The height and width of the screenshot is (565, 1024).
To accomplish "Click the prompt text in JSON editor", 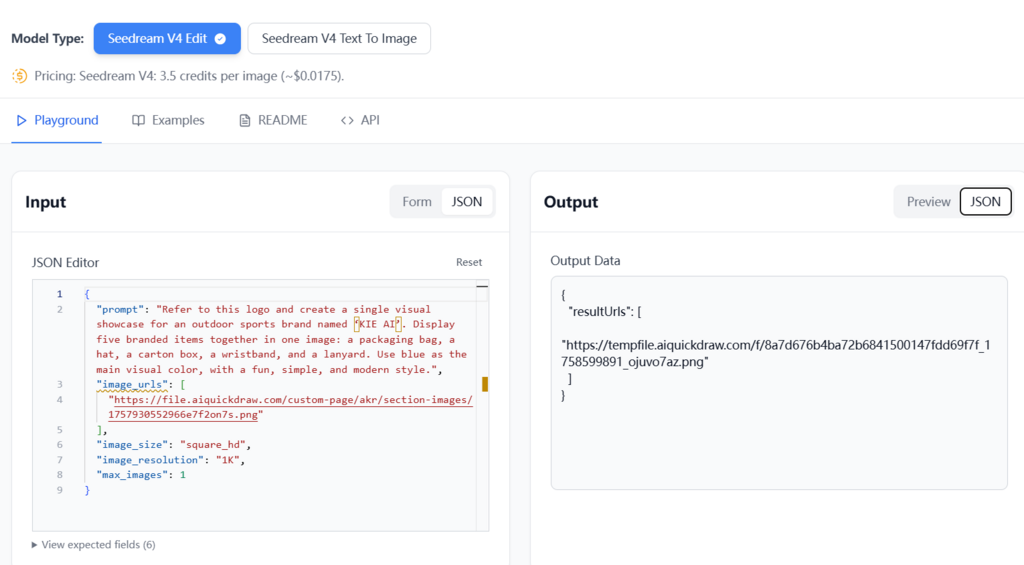I will tap(280, 339).
